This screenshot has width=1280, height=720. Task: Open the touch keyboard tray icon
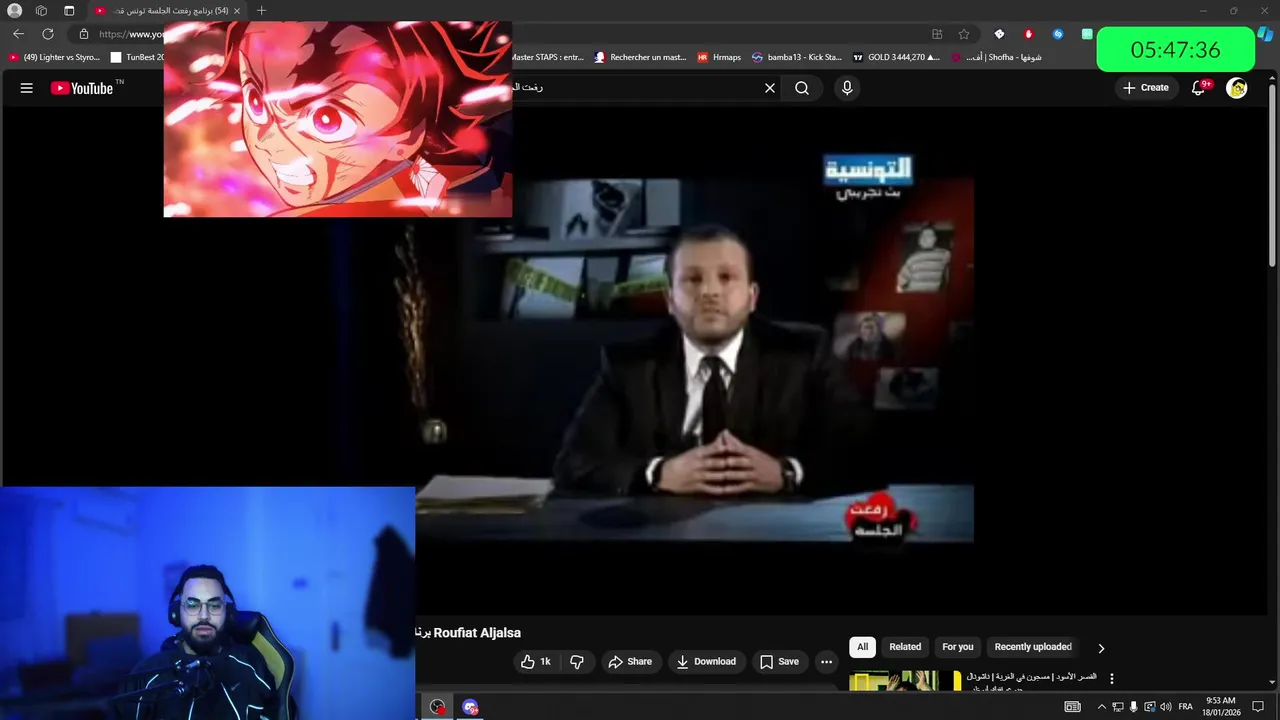click(1072, 707)
